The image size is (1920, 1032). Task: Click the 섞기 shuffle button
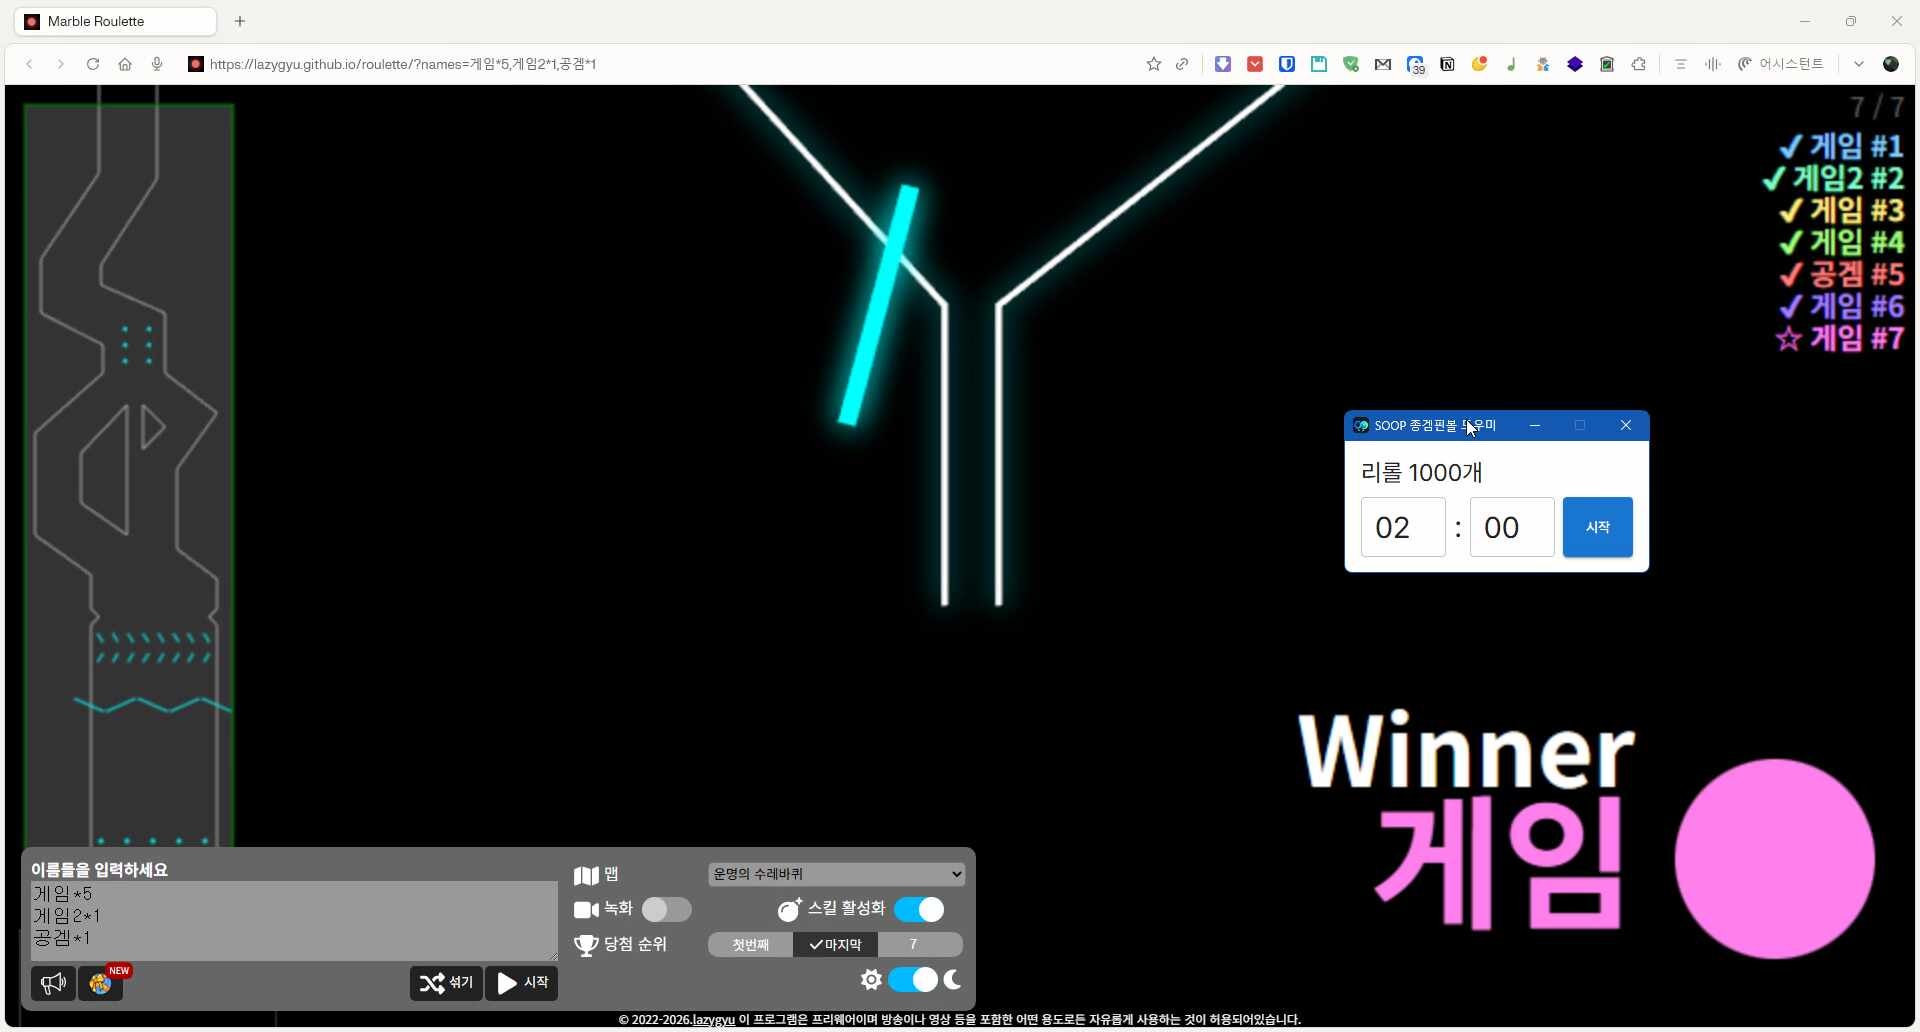(x=446, y=984)
